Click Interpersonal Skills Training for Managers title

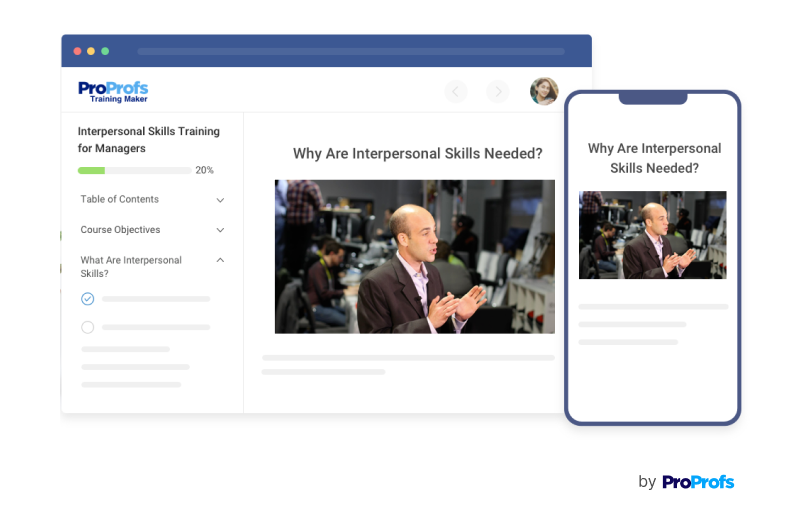point(149,140)
